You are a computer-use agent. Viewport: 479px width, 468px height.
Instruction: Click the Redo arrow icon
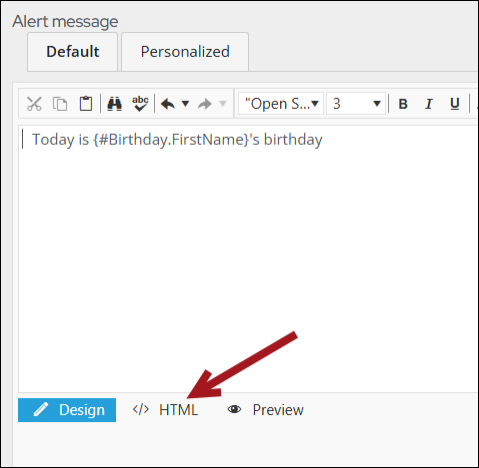tap(205, 104)
